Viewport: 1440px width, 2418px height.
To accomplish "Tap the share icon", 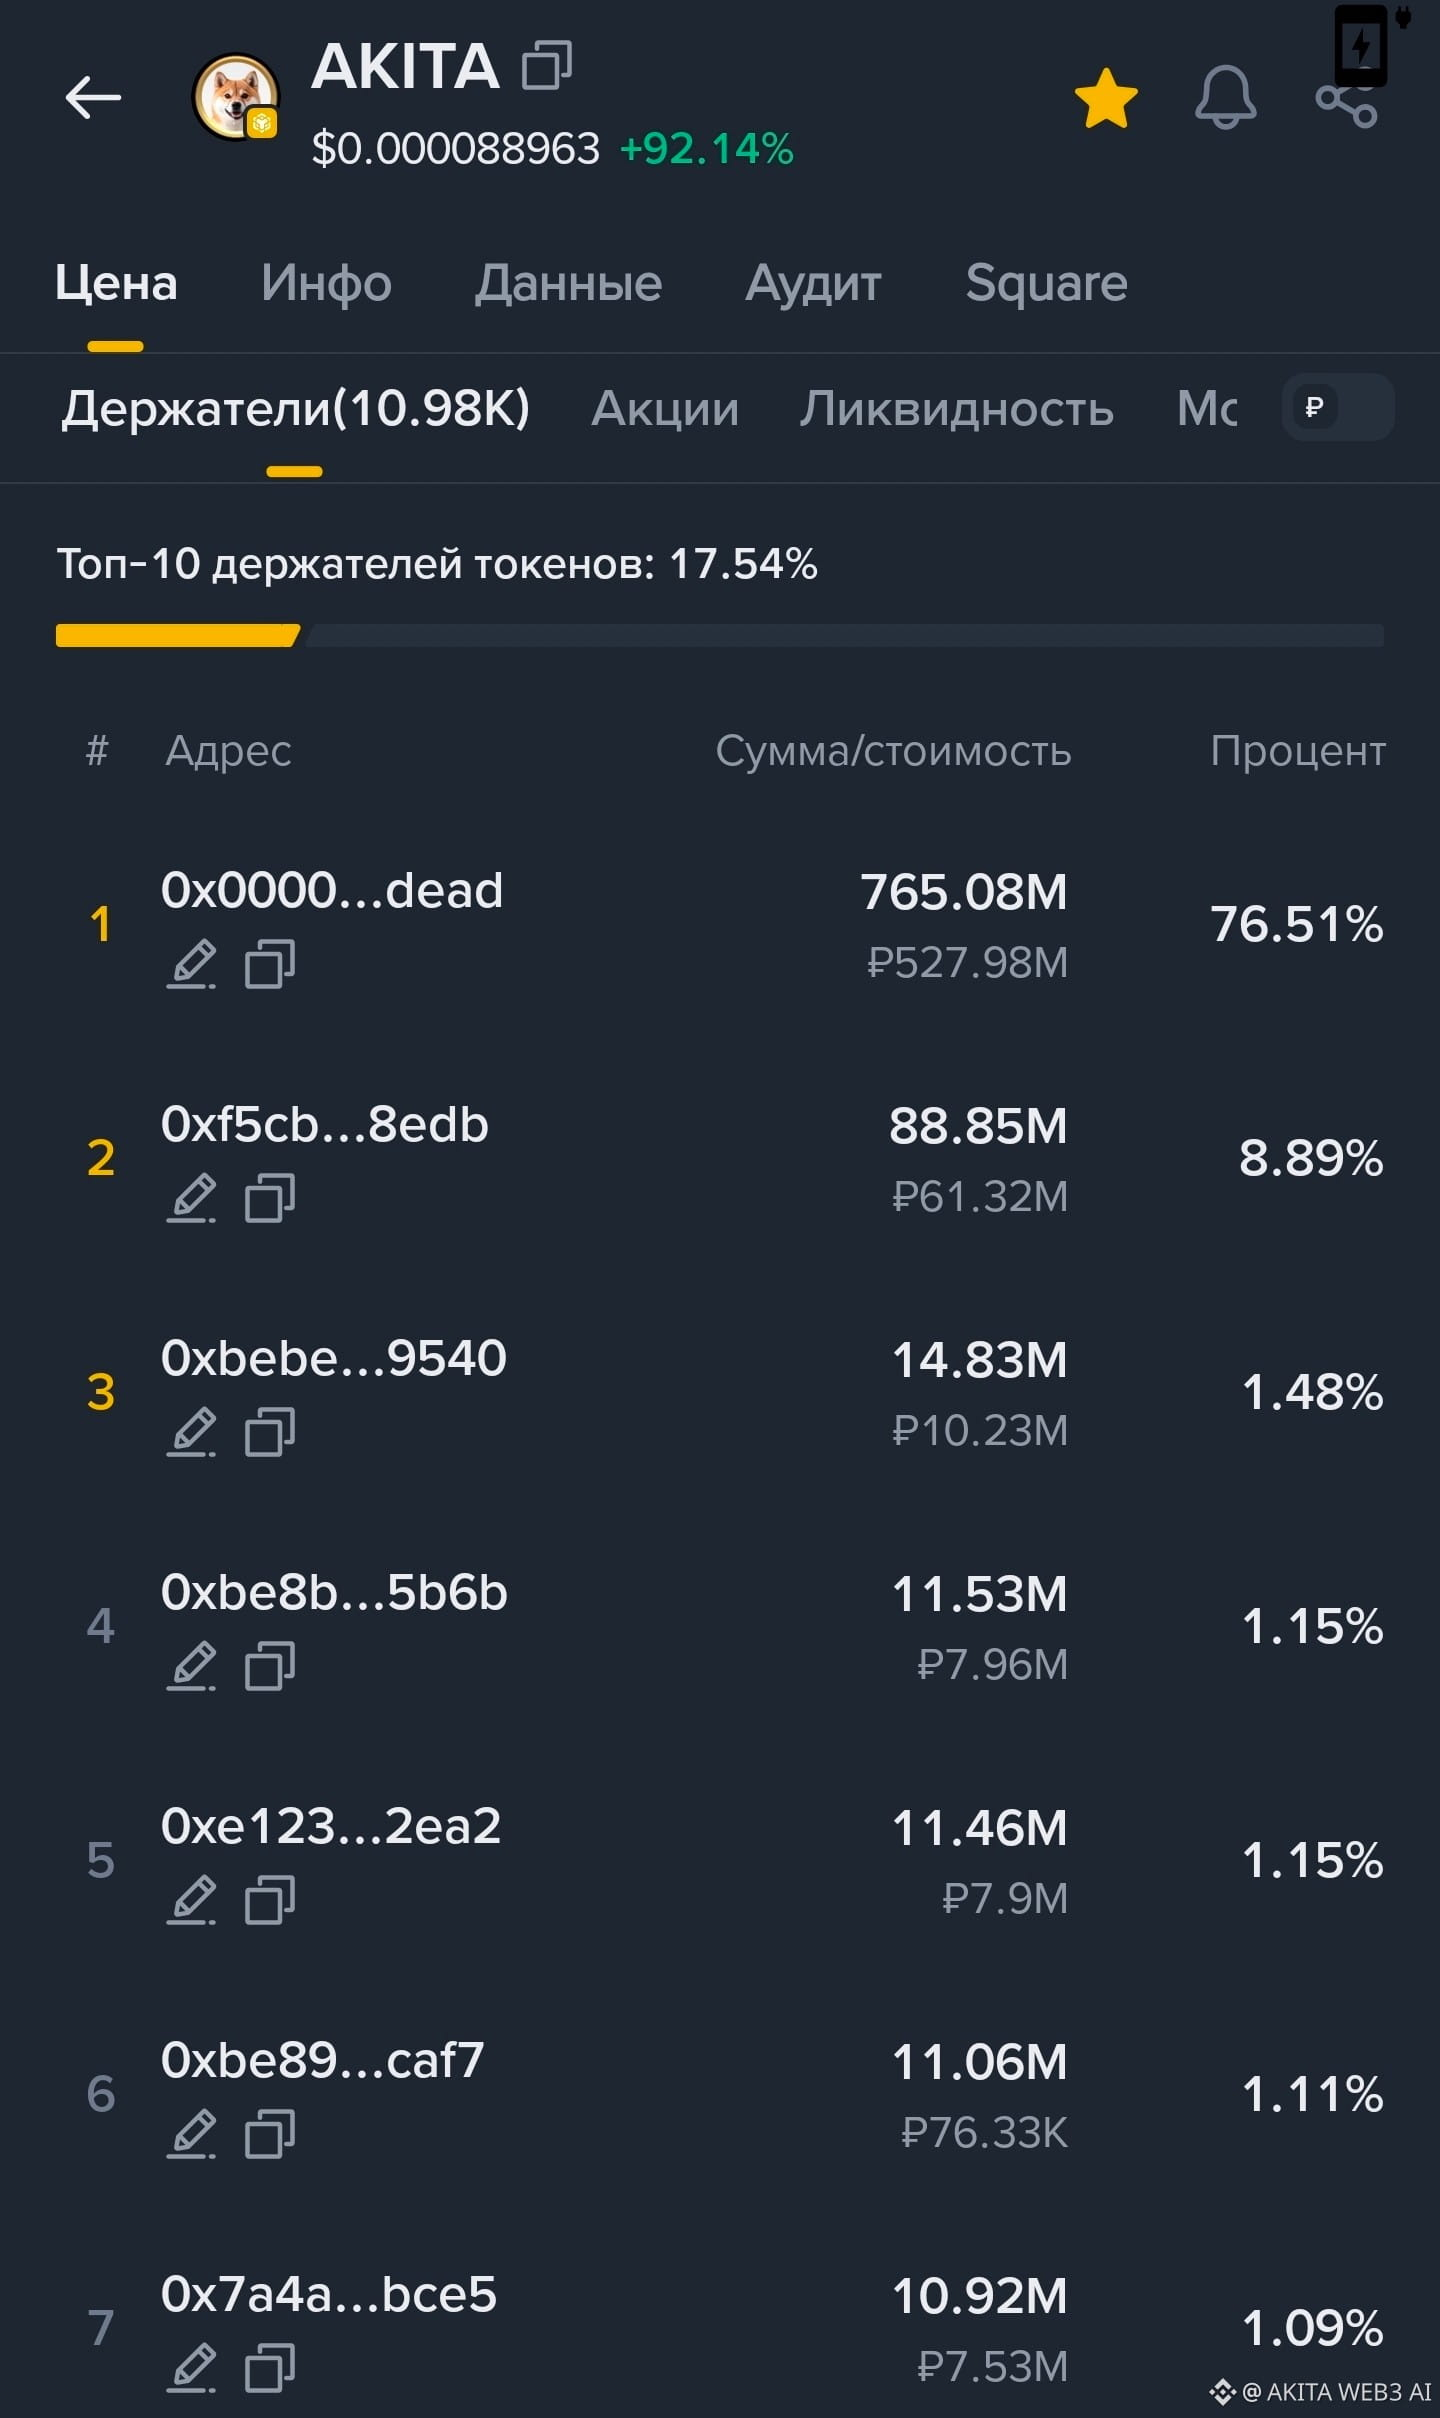I will 1346,100.
